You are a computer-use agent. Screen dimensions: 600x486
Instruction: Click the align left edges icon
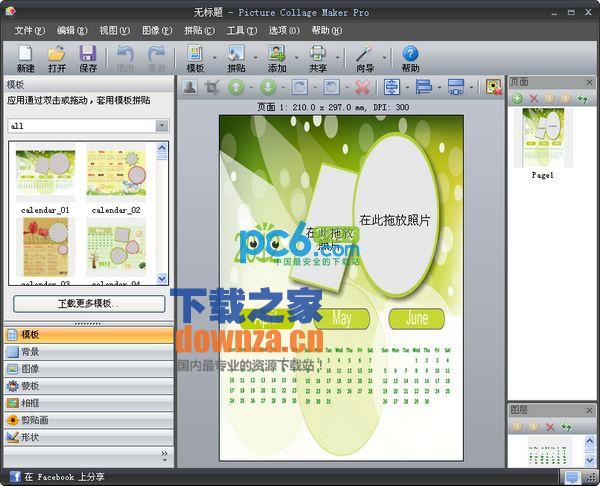(x=424, y=87)
